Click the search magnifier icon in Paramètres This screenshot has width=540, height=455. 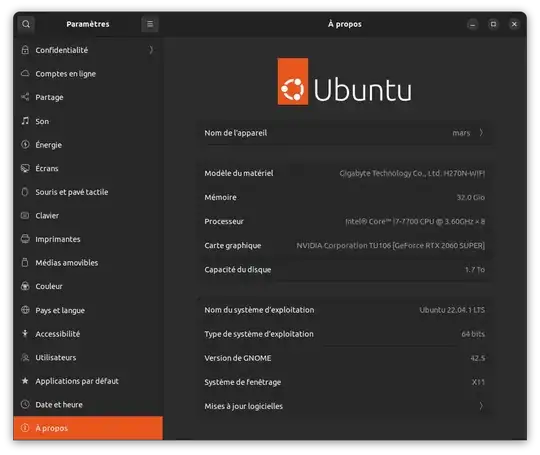[x=26, y=24]
